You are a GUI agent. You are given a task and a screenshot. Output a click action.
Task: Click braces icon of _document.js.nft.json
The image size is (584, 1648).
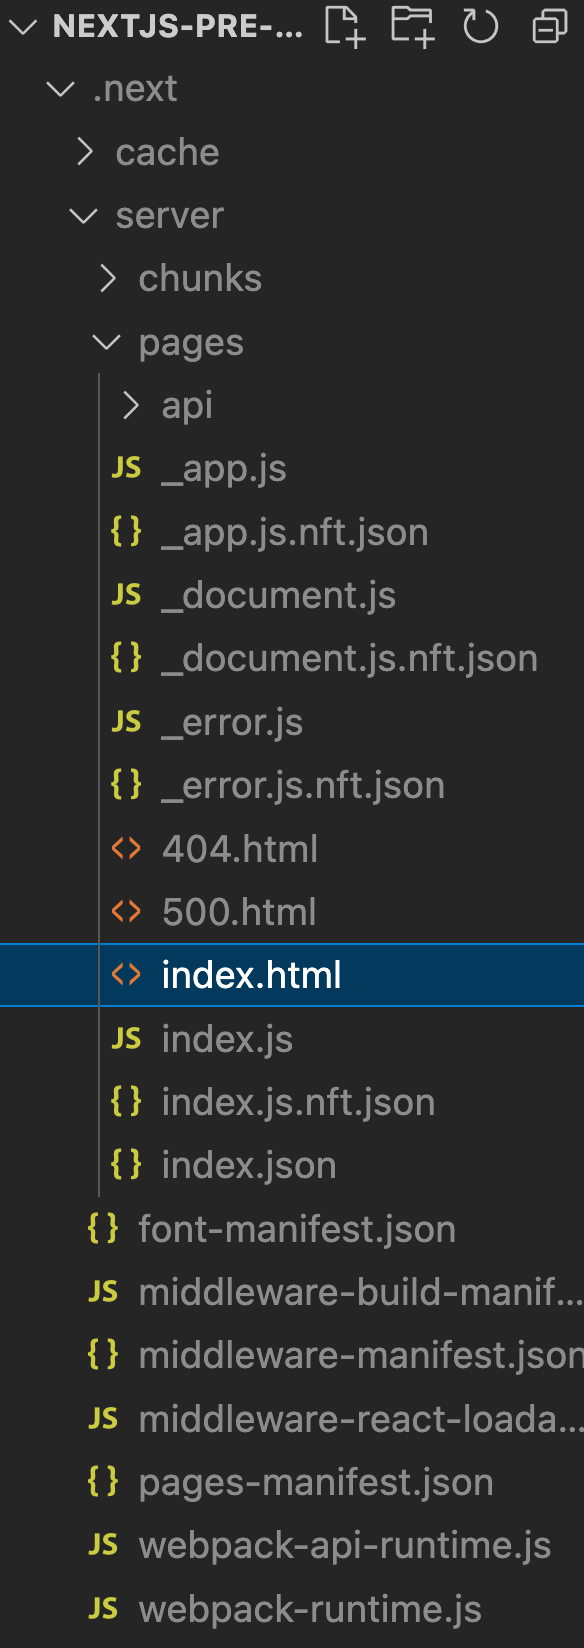pyautogui.click(x=126, y=658)
